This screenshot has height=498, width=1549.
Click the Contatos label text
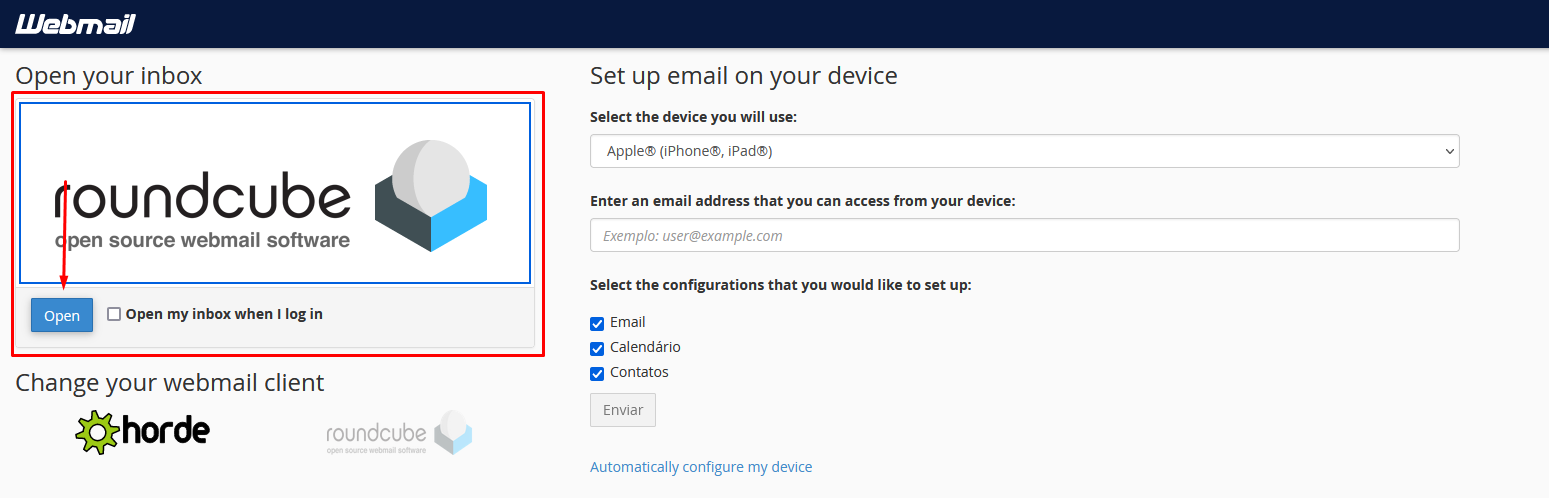639,372
